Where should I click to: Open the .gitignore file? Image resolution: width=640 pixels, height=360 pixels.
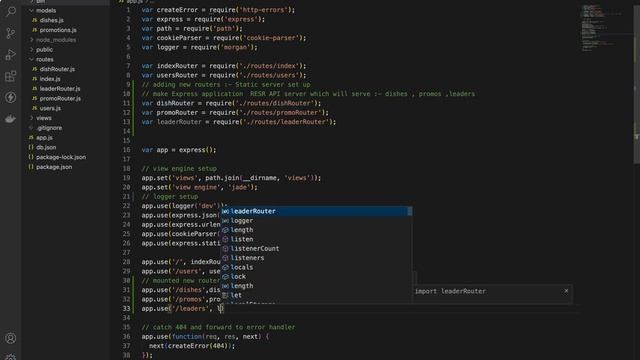pyautogui.click(x=49, y=128)
